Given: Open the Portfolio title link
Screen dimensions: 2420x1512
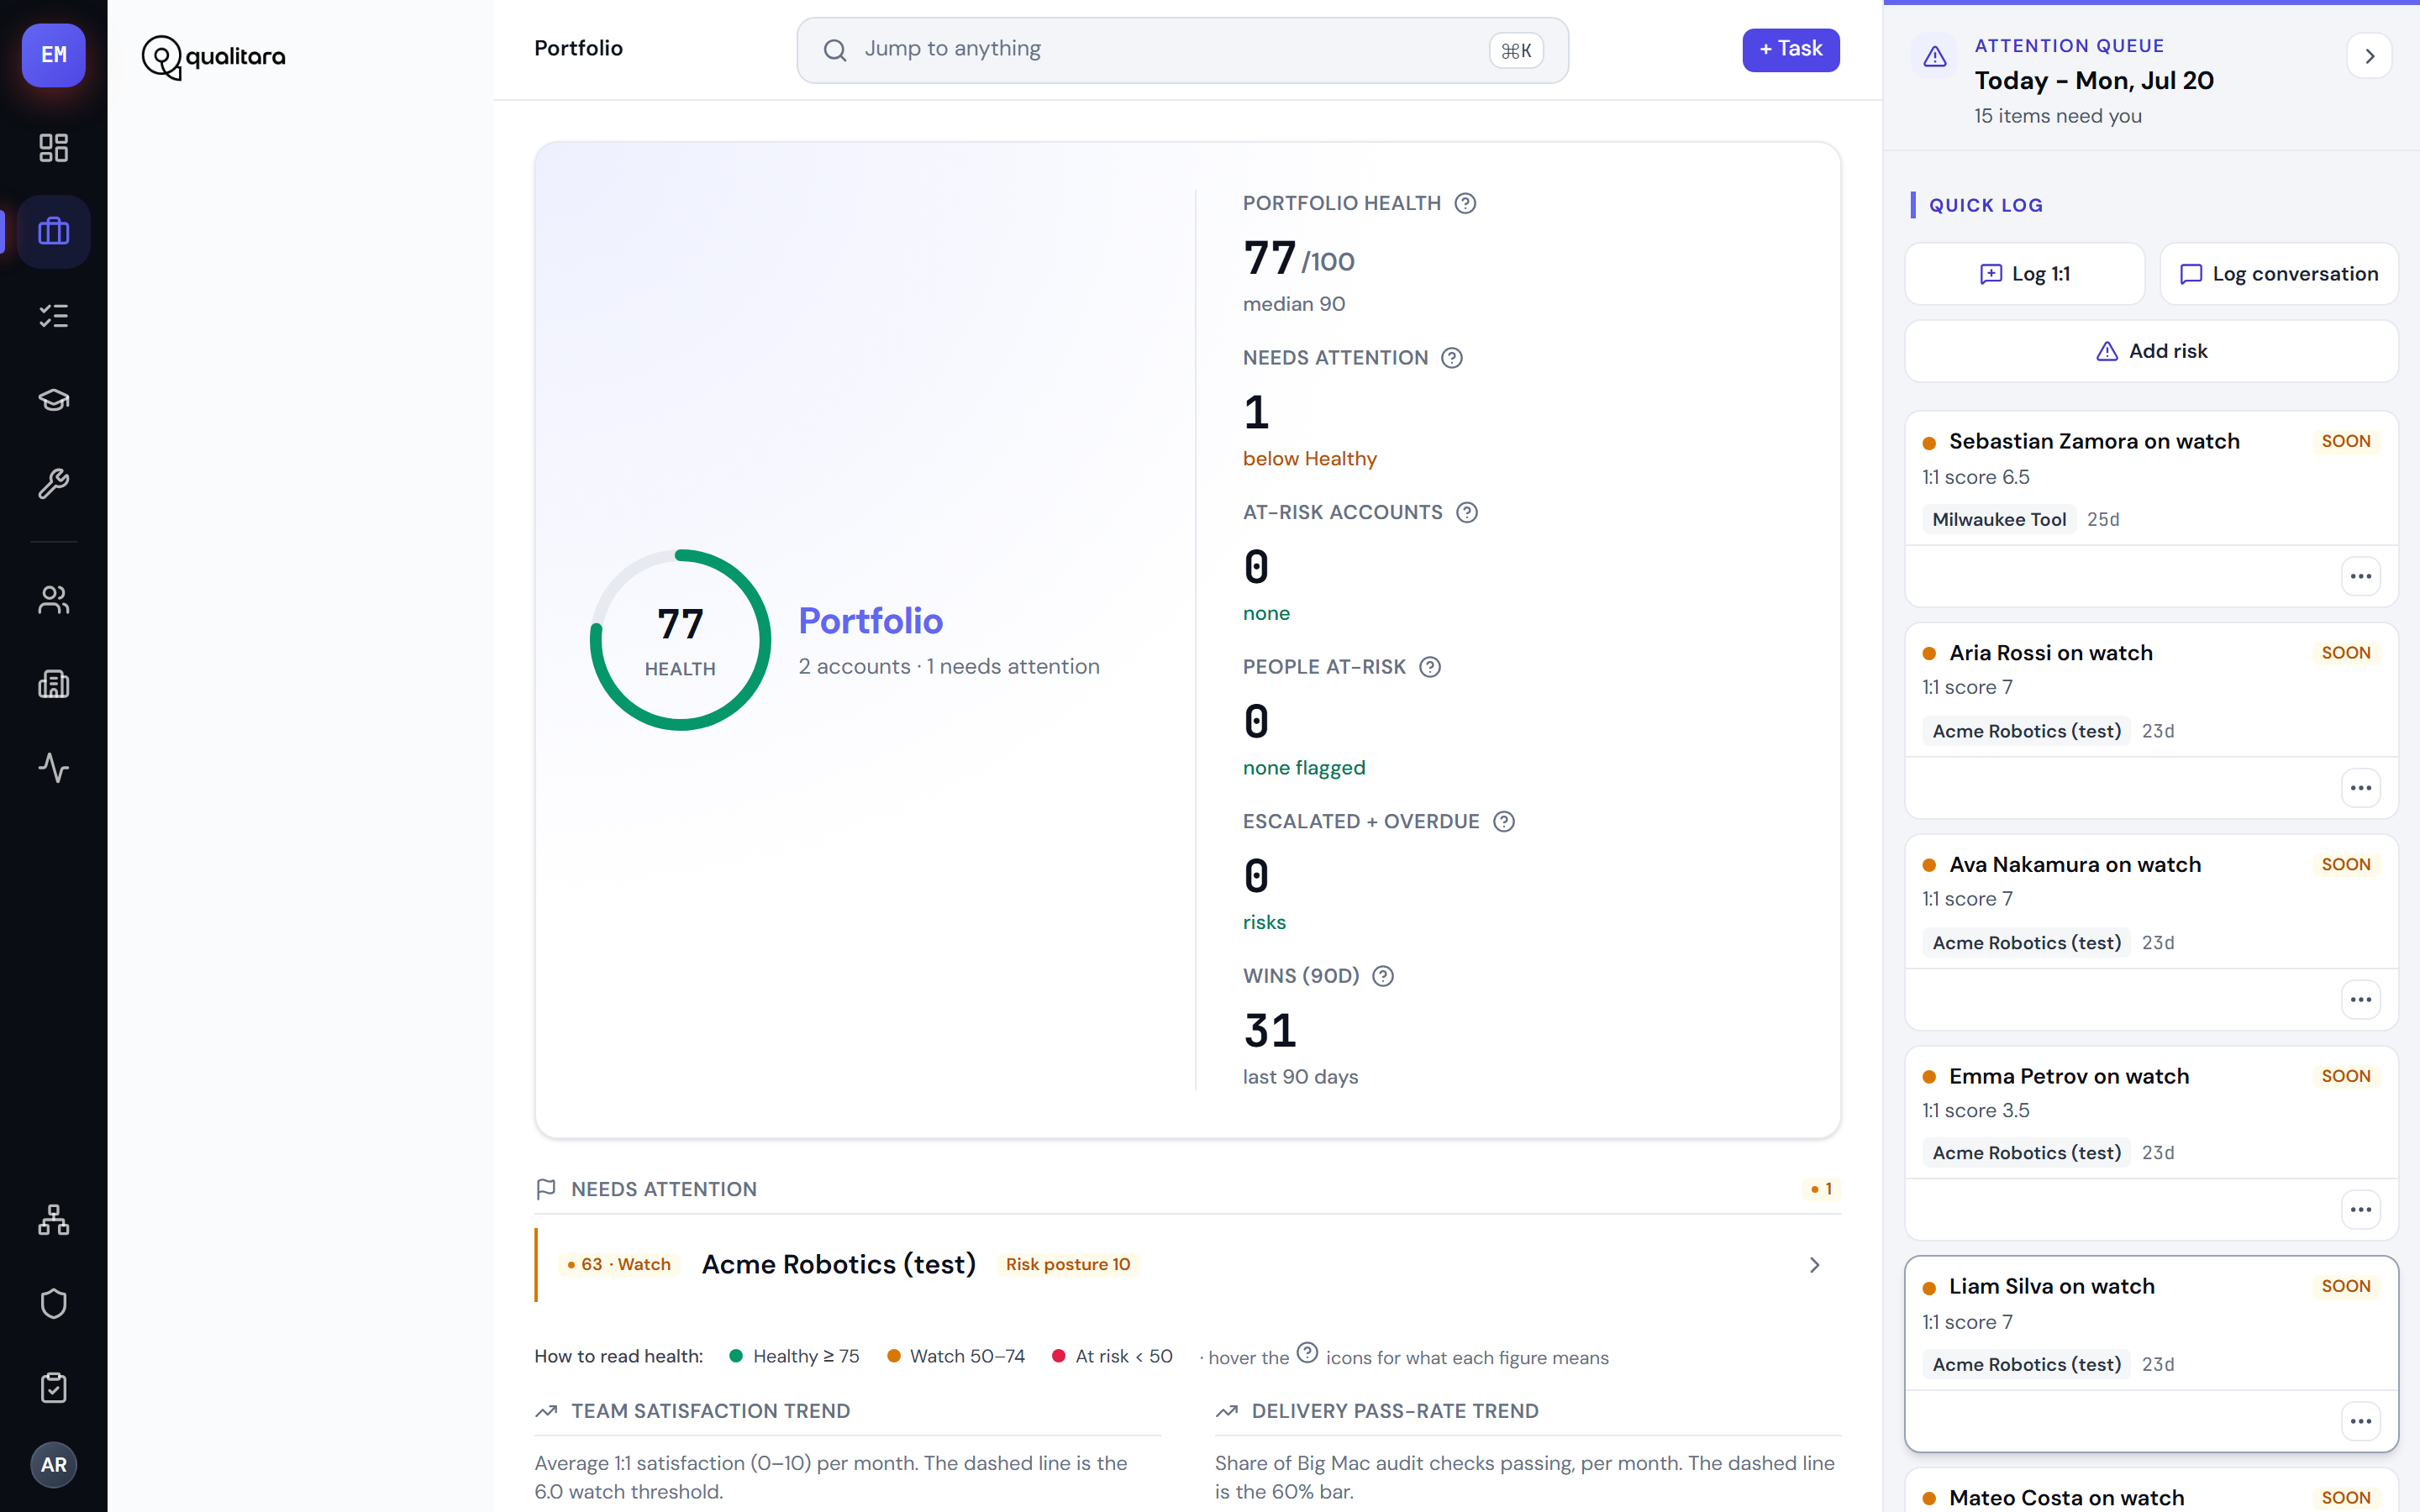Looking at the screenshot, I should (x=870, y=621).
